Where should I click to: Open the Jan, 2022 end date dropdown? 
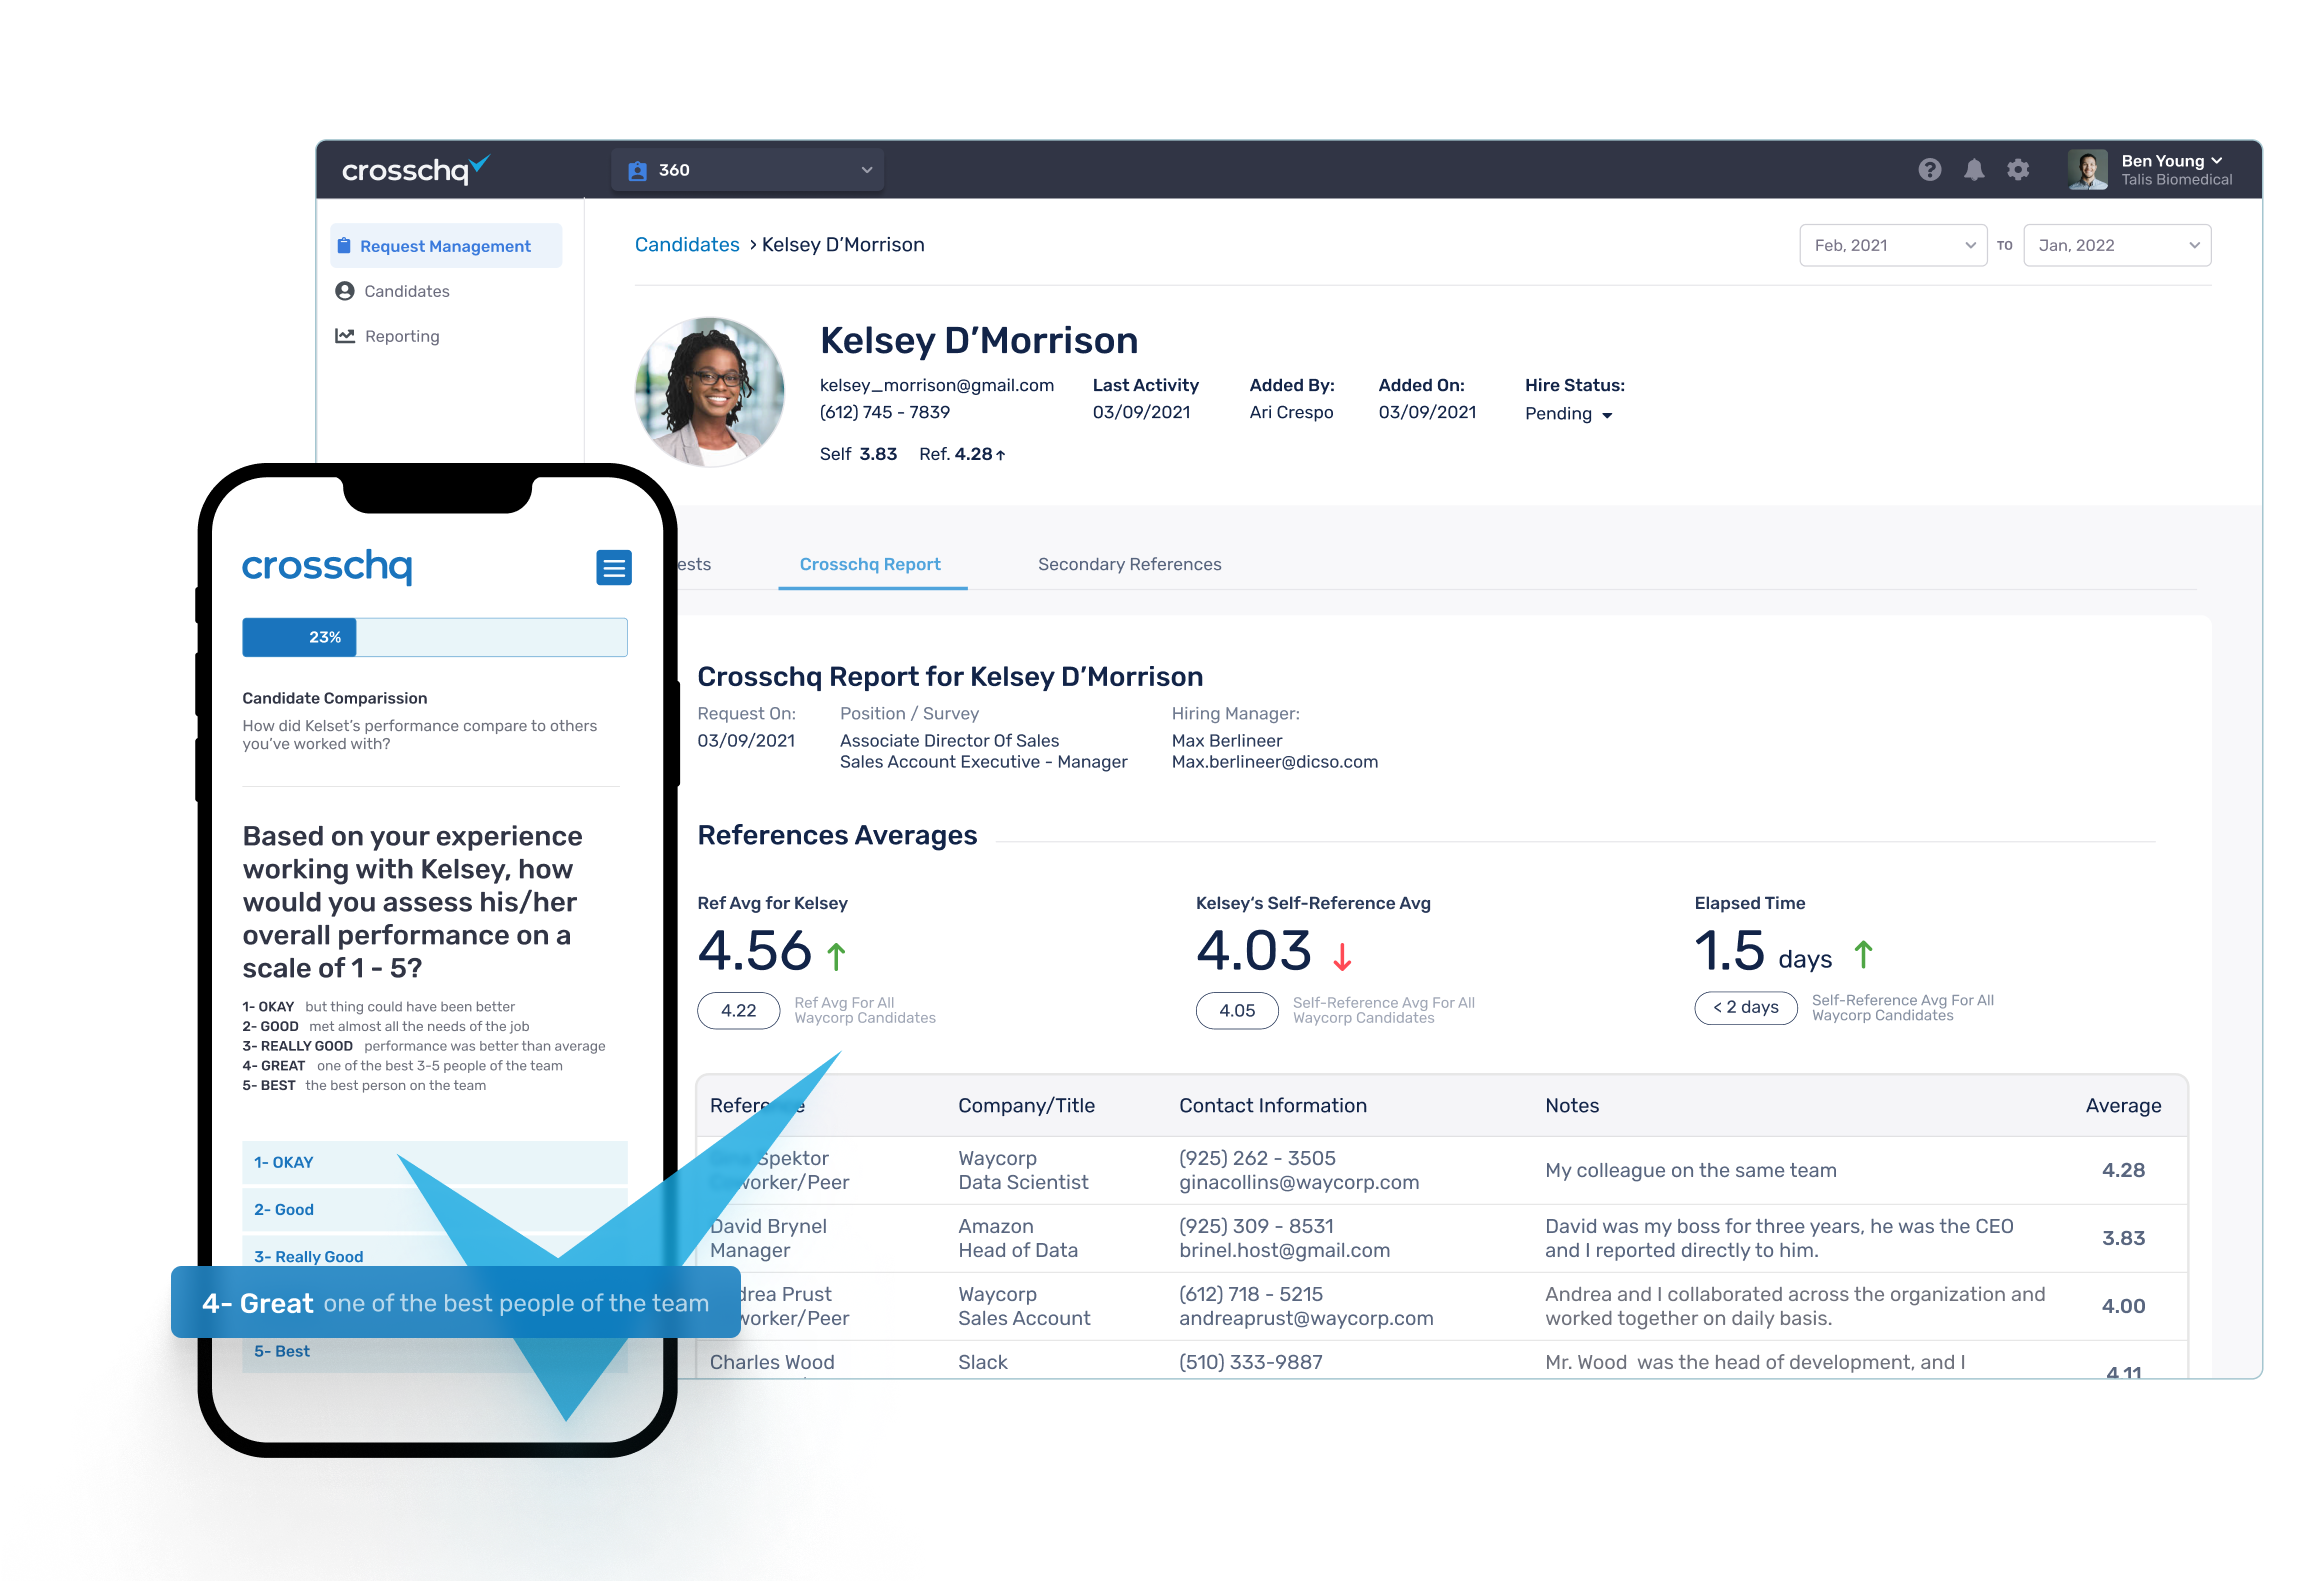[x=2116, y=245]
